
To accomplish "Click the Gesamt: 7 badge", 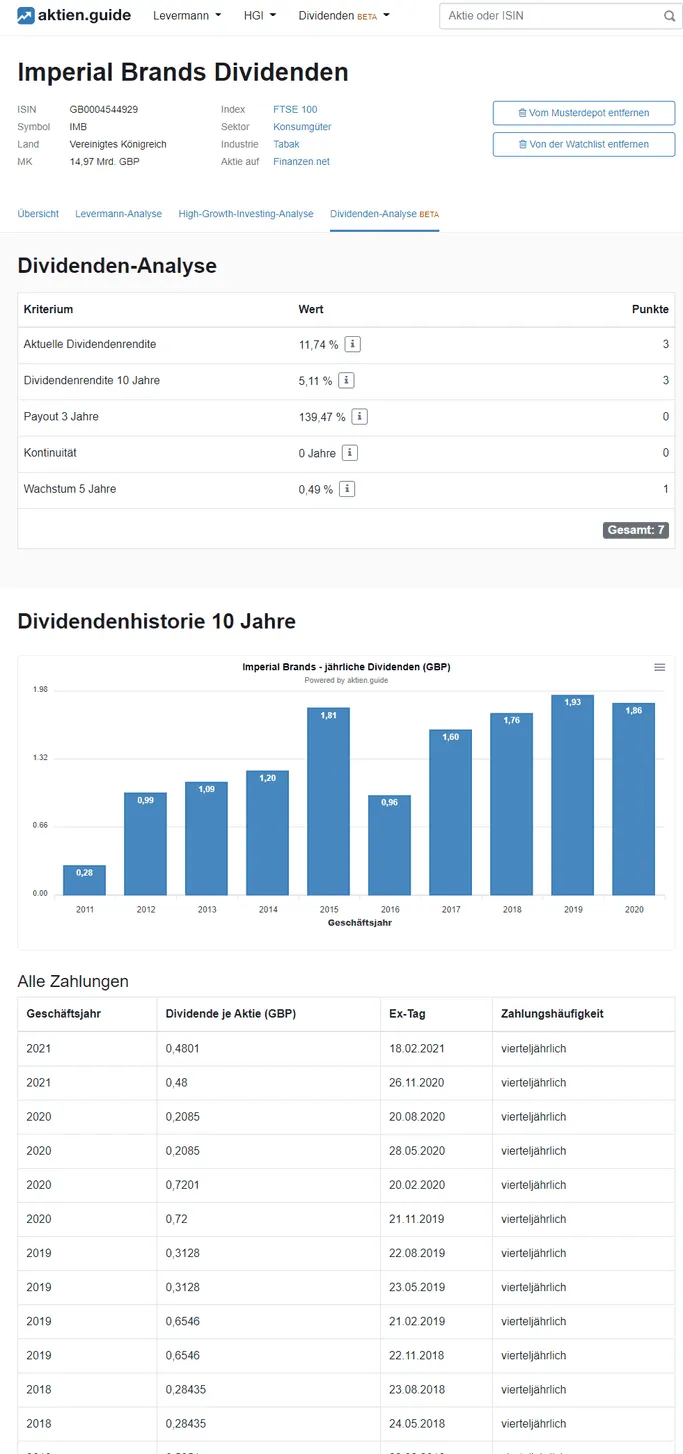I will pos(635,530).
